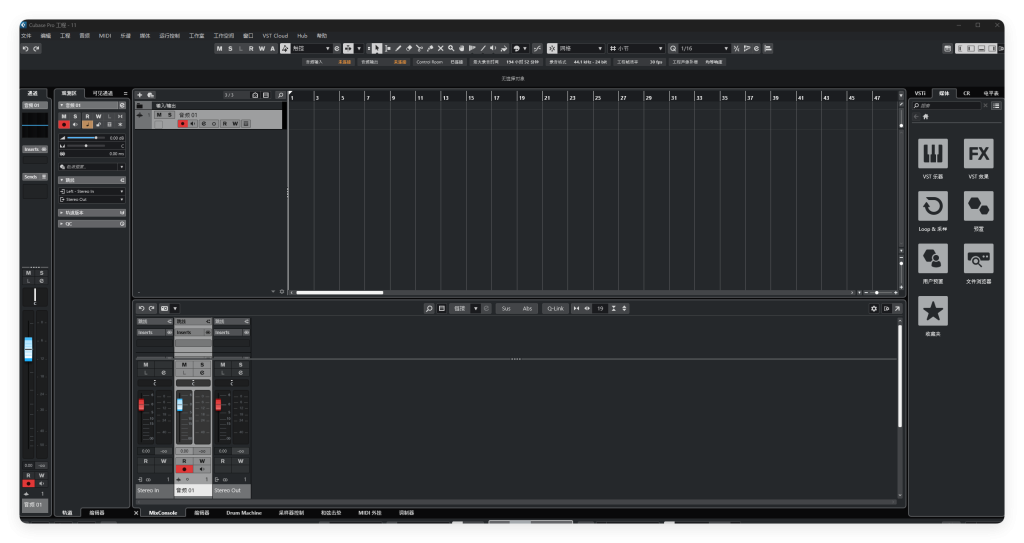
Task: Select the Draw pencil tool
Action: pyautogui.click(x=398, y=48)
